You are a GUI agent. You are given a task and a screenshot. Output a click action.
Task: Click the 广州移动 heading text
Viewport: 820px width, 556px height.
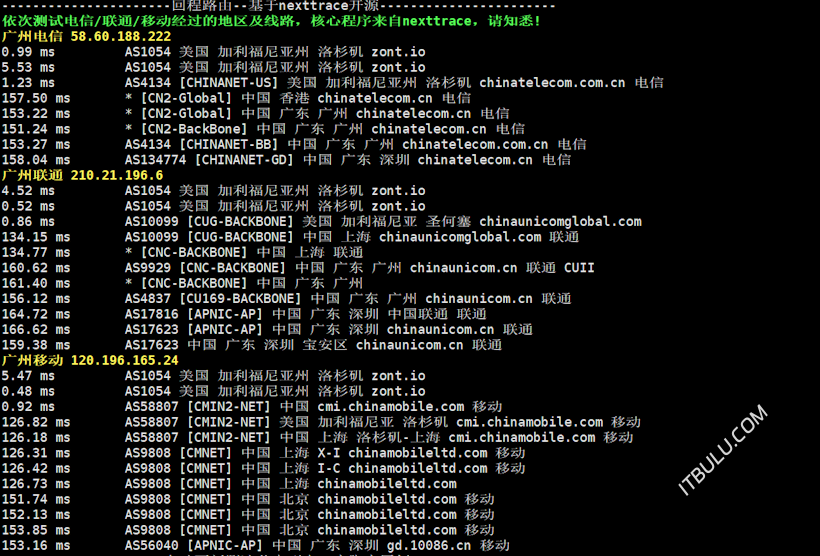32,360
